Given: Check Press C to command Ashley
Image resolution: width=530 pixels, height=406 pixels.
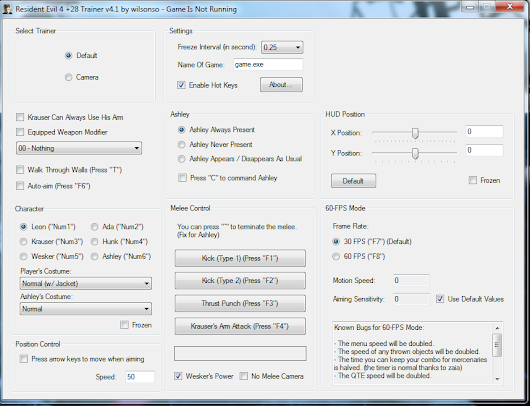Looking at the screenshot, I should (x=183, y=178).
